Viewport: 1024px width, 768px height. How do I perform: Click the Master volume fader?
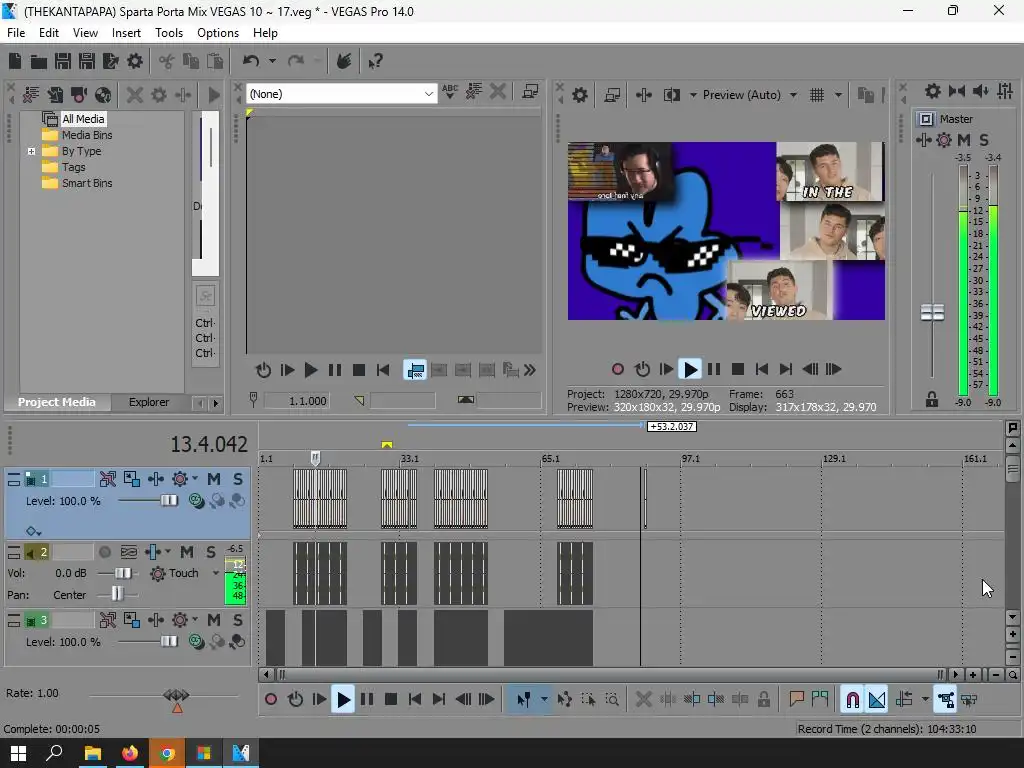[932, 313]
